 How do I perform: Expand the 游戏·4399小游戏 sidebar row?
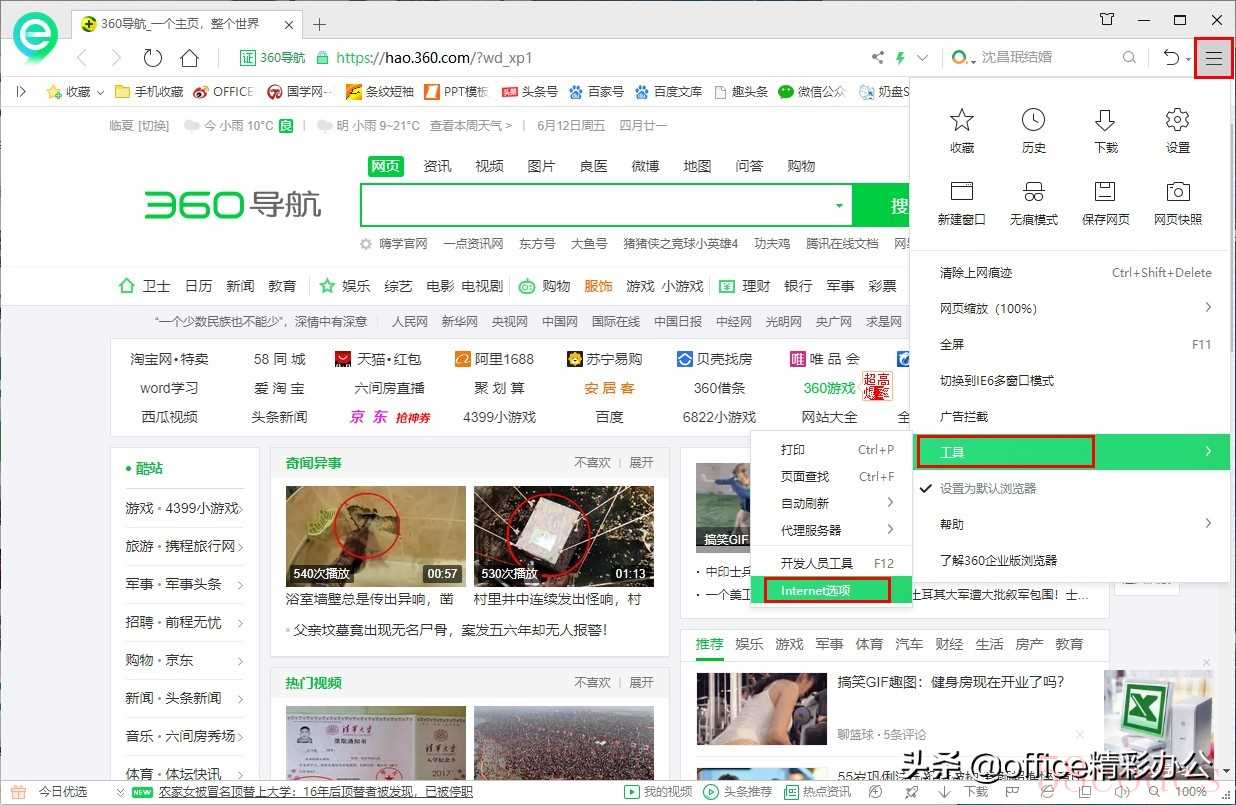[184, 508]
